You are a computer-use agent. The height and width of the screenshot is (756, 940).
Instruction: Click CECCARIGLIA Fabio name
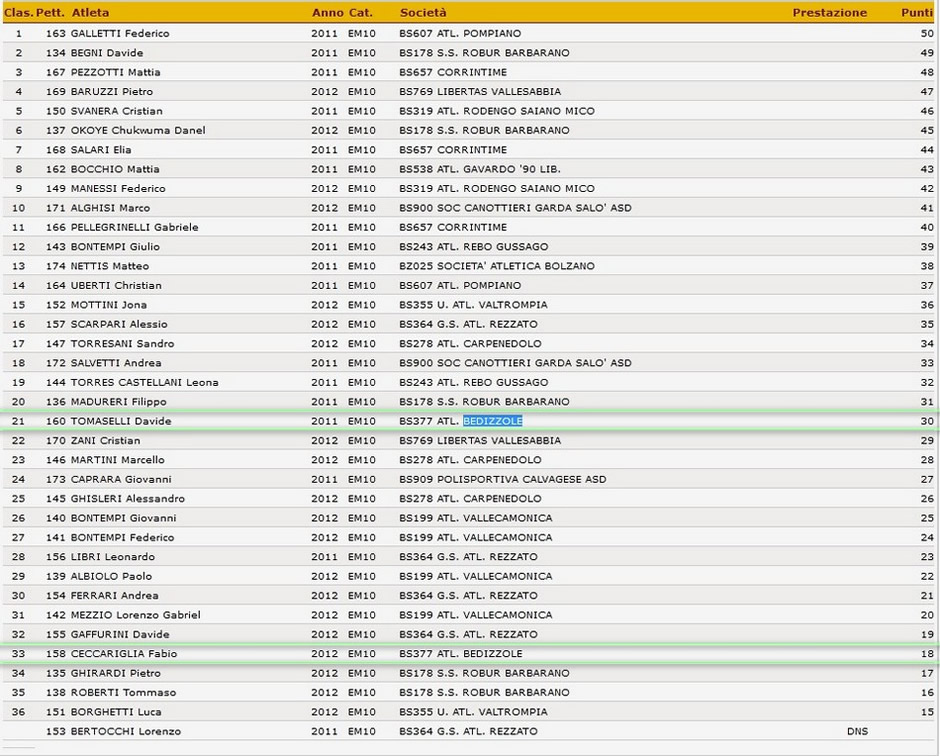(x=124, y=653)
